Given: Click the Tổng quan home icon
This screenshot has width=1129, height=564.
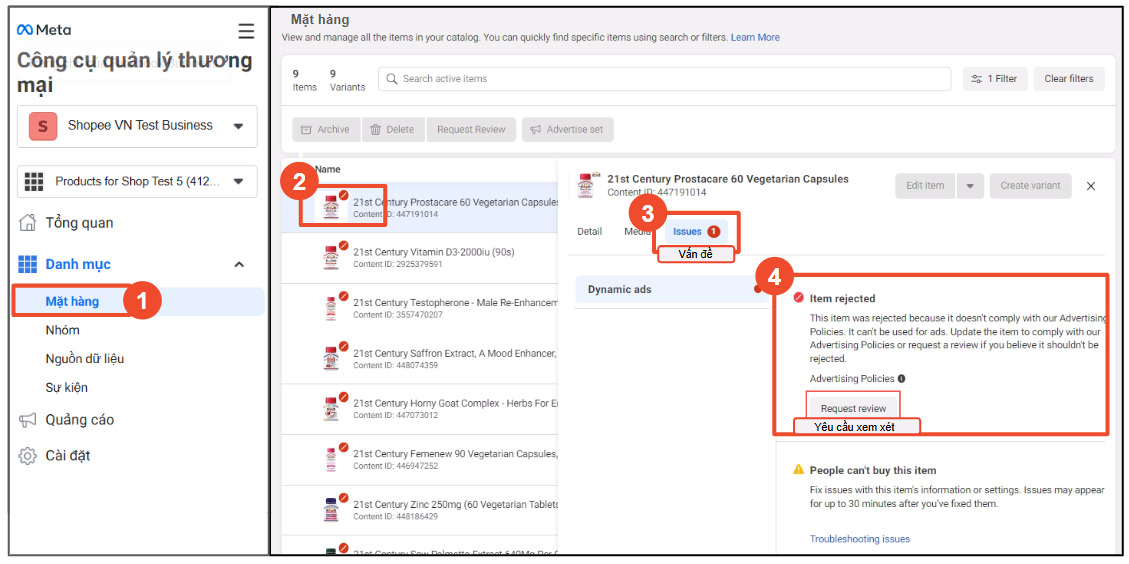Looking at the screenshot, I should tap(28, 223).
